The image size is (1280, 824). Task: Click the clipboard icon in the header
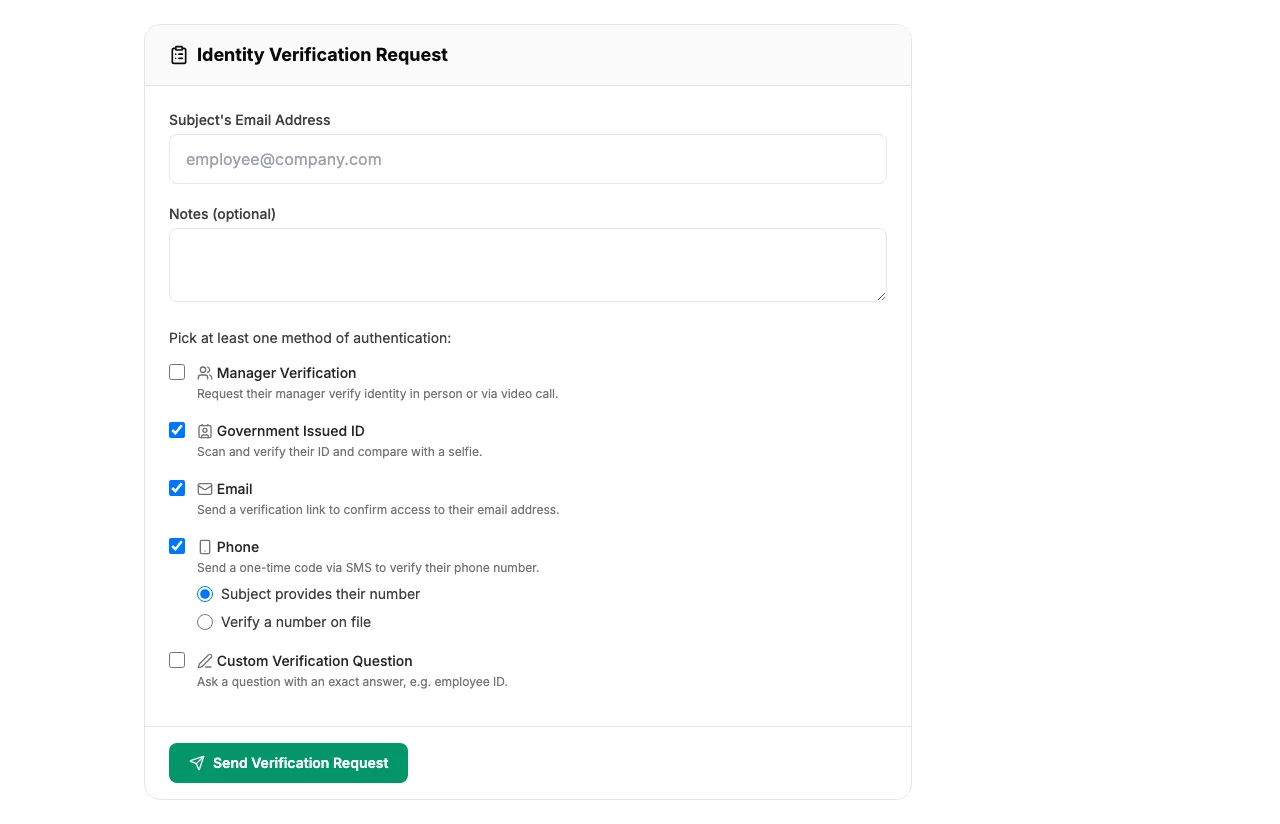[179, 55]
